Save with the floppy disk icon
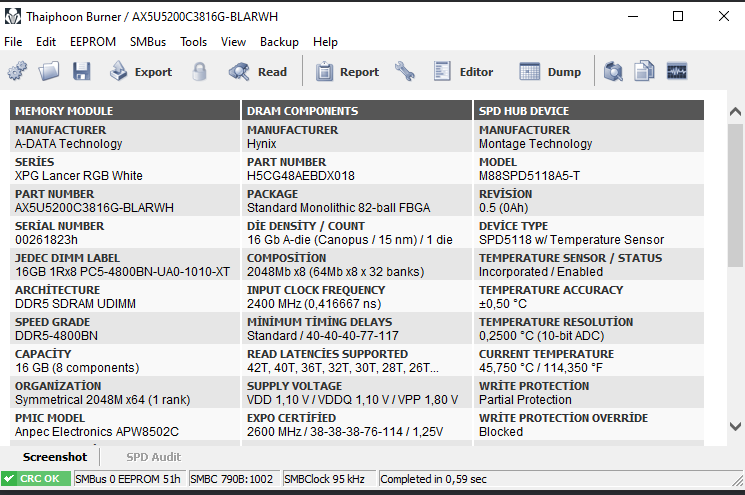 (x=81, y=72)
